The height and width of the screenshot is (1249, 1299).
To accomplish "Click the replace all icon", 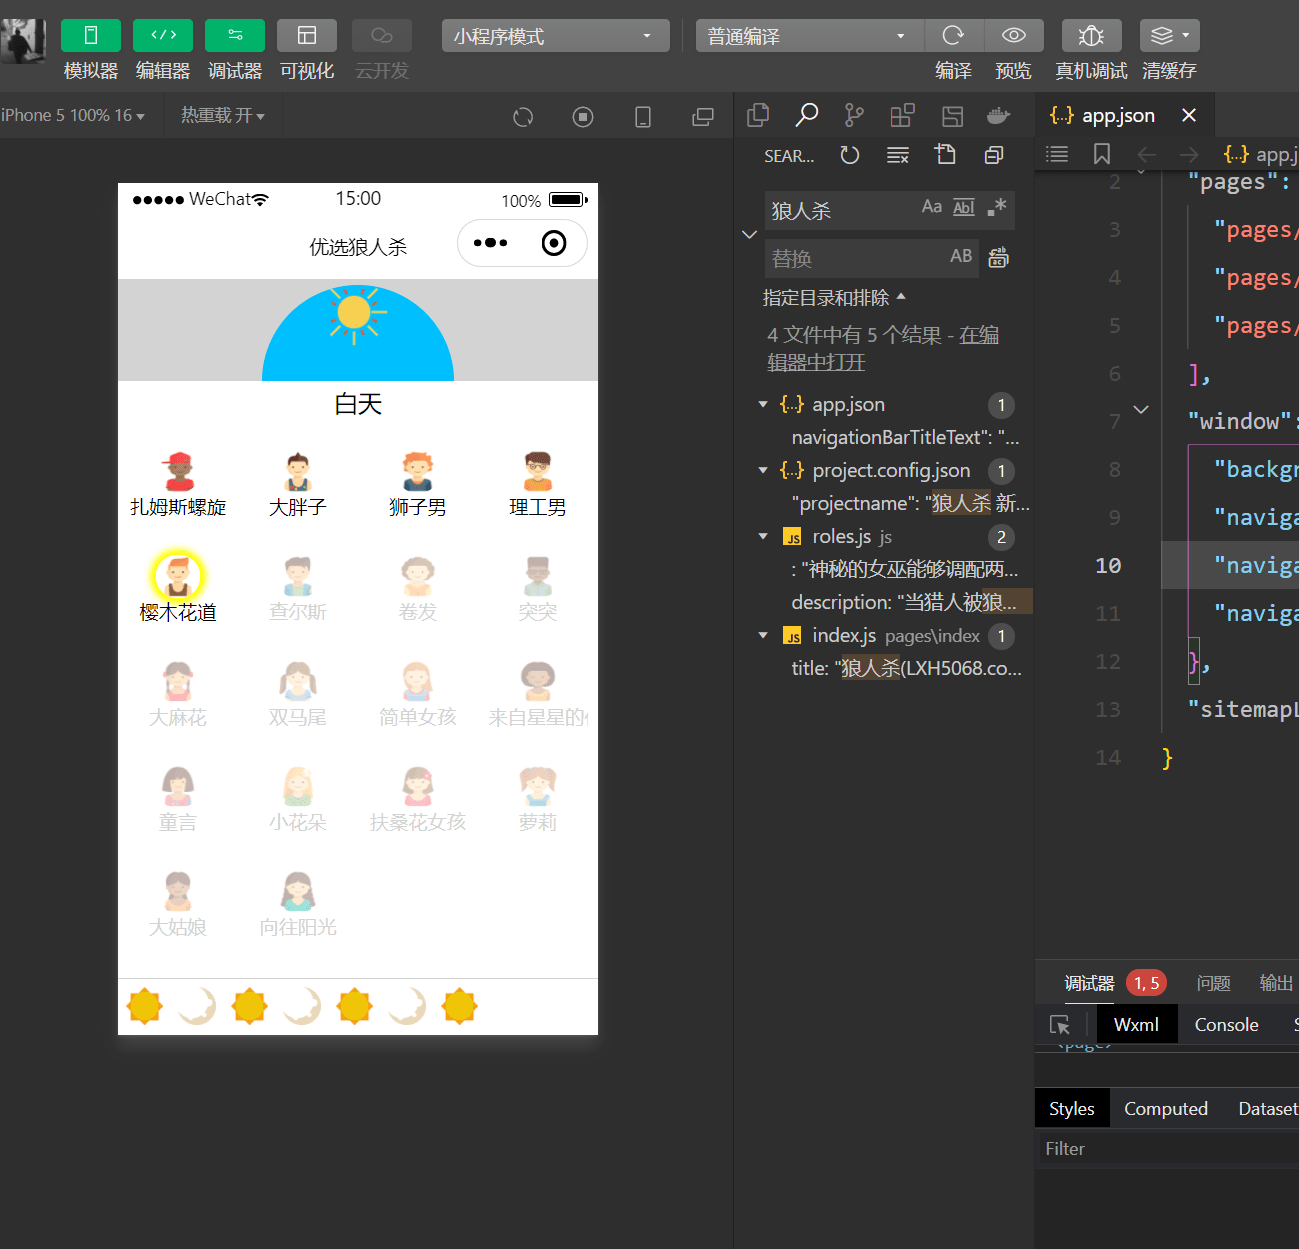I will pyautogui.click(x=998, y=258).
